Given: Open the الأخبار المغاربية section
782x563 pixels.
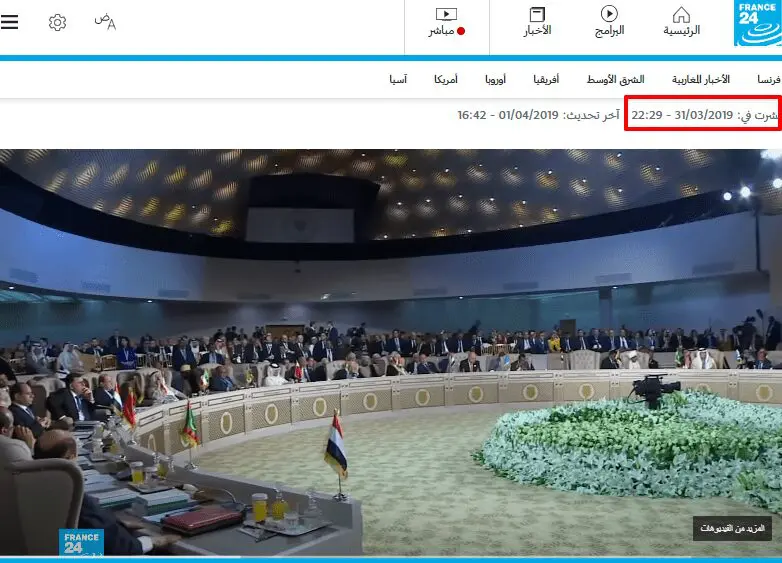Looking at the screenshot, I should click(x=701, y=79).
